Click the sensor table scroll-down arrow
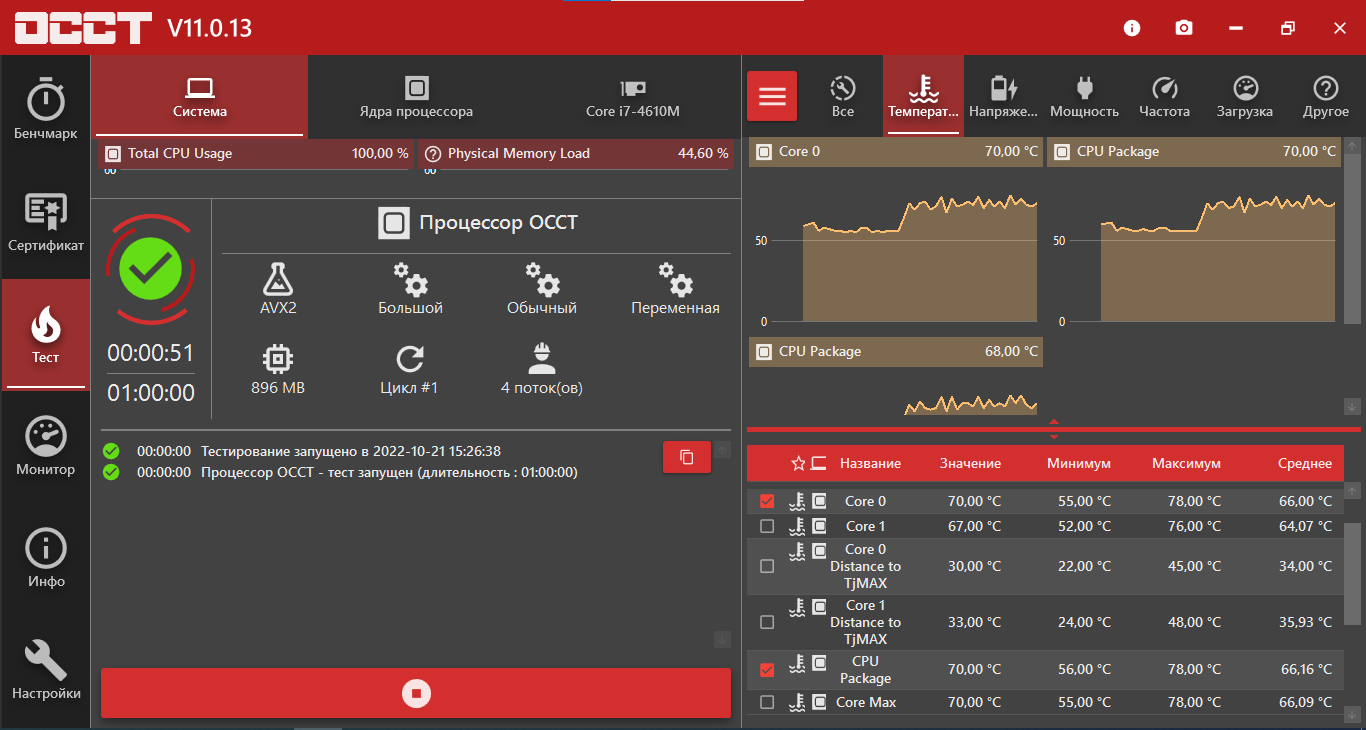Viewport: 1366px width, 730px height. coord(1352,715)
